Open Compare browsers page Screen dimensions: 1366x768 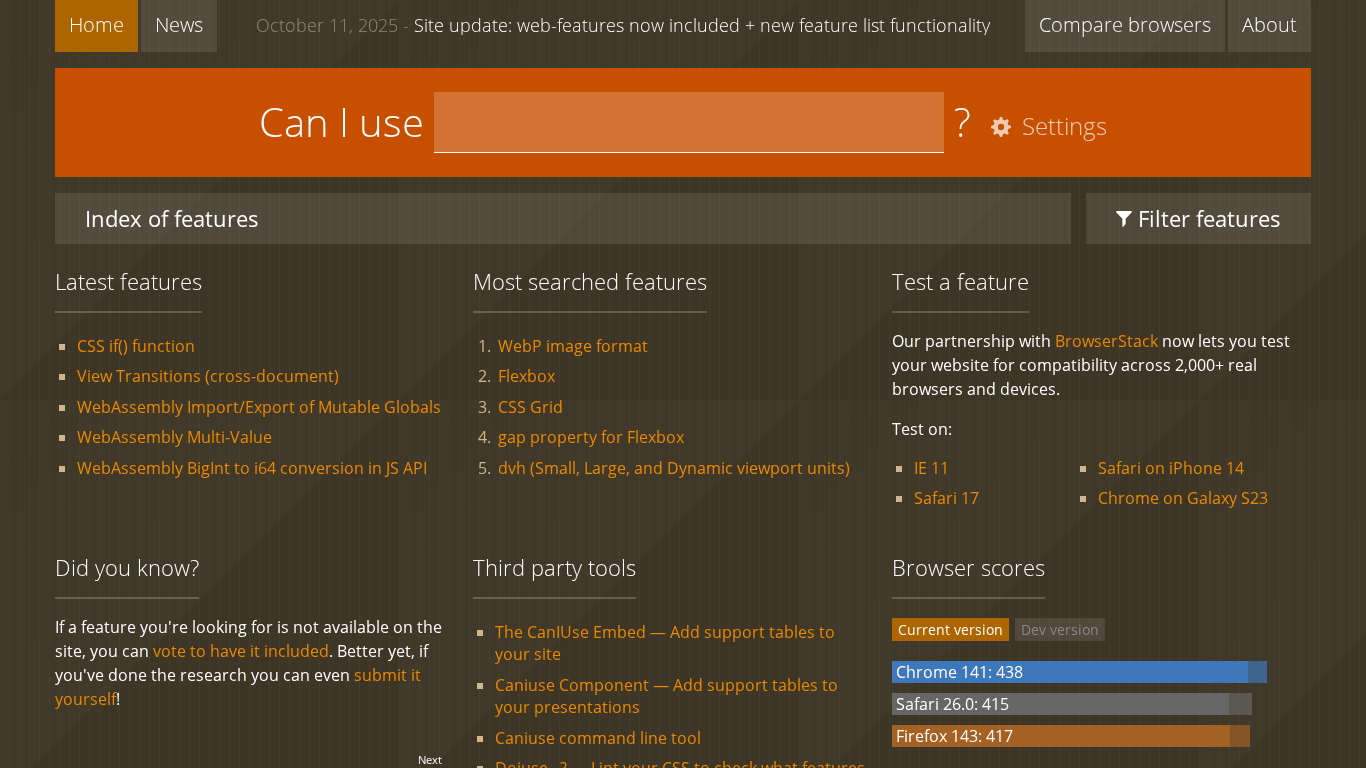(1124, 25)
